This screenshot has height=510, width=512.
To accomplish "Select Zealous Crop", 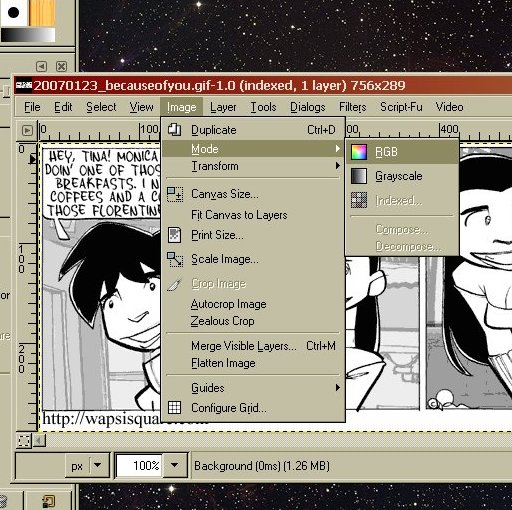I will 253,321.
